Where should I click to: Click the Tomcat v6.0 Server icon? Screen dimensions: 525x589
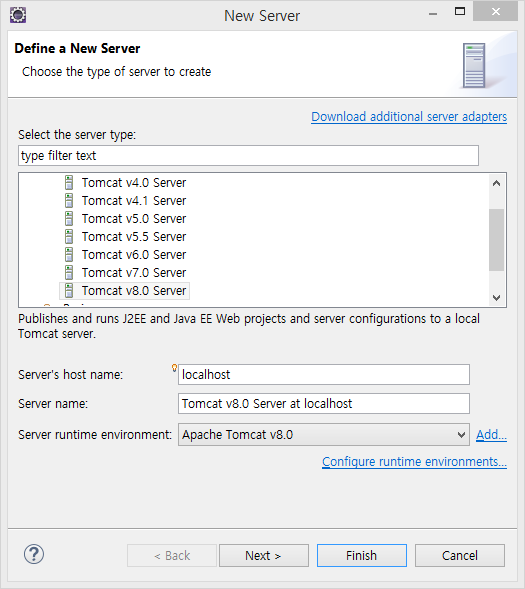(x=69, y=255)
